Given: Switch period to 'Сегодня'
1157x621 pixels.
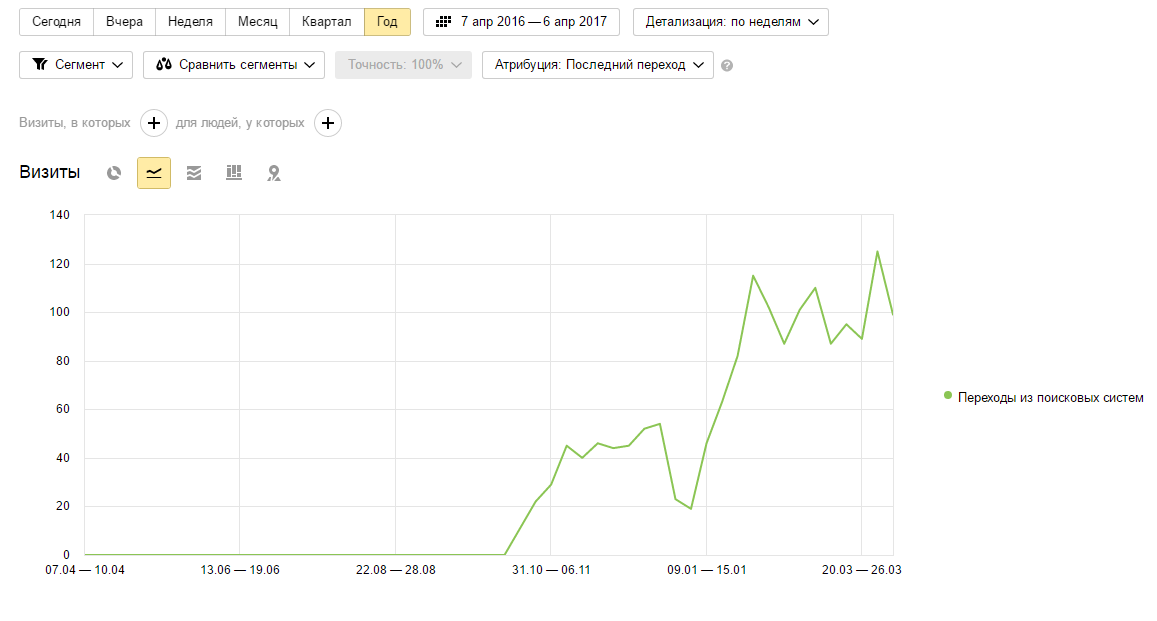Looking at the screenshot, I should [x=56, y=22].
